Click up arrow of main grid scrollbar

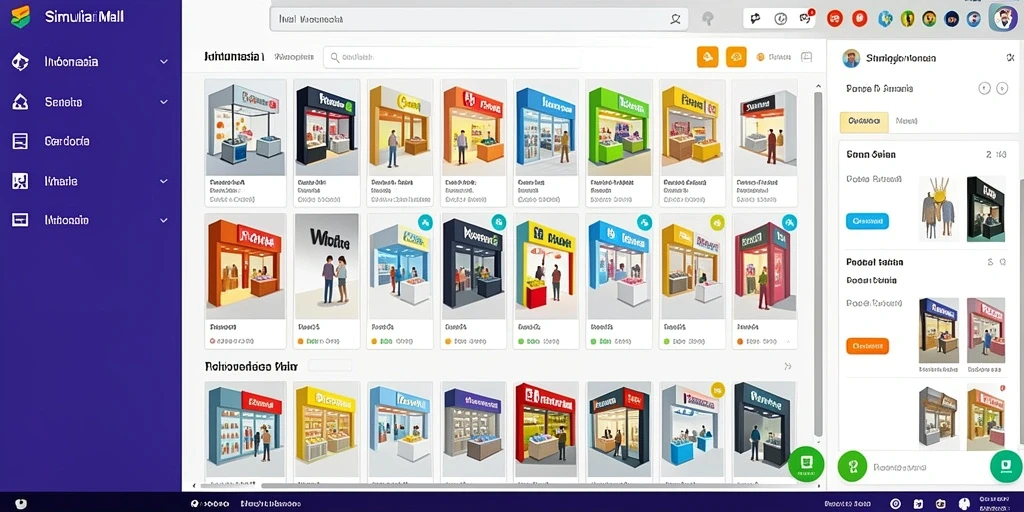pyautogui.click(x=817, y=86)
